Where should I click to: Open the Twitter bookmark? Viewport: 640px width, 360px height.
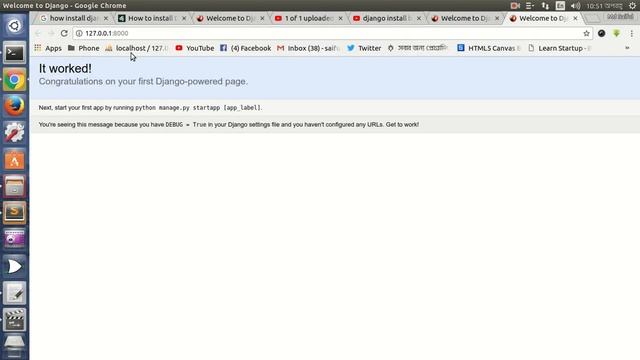(x=364, y=48)
